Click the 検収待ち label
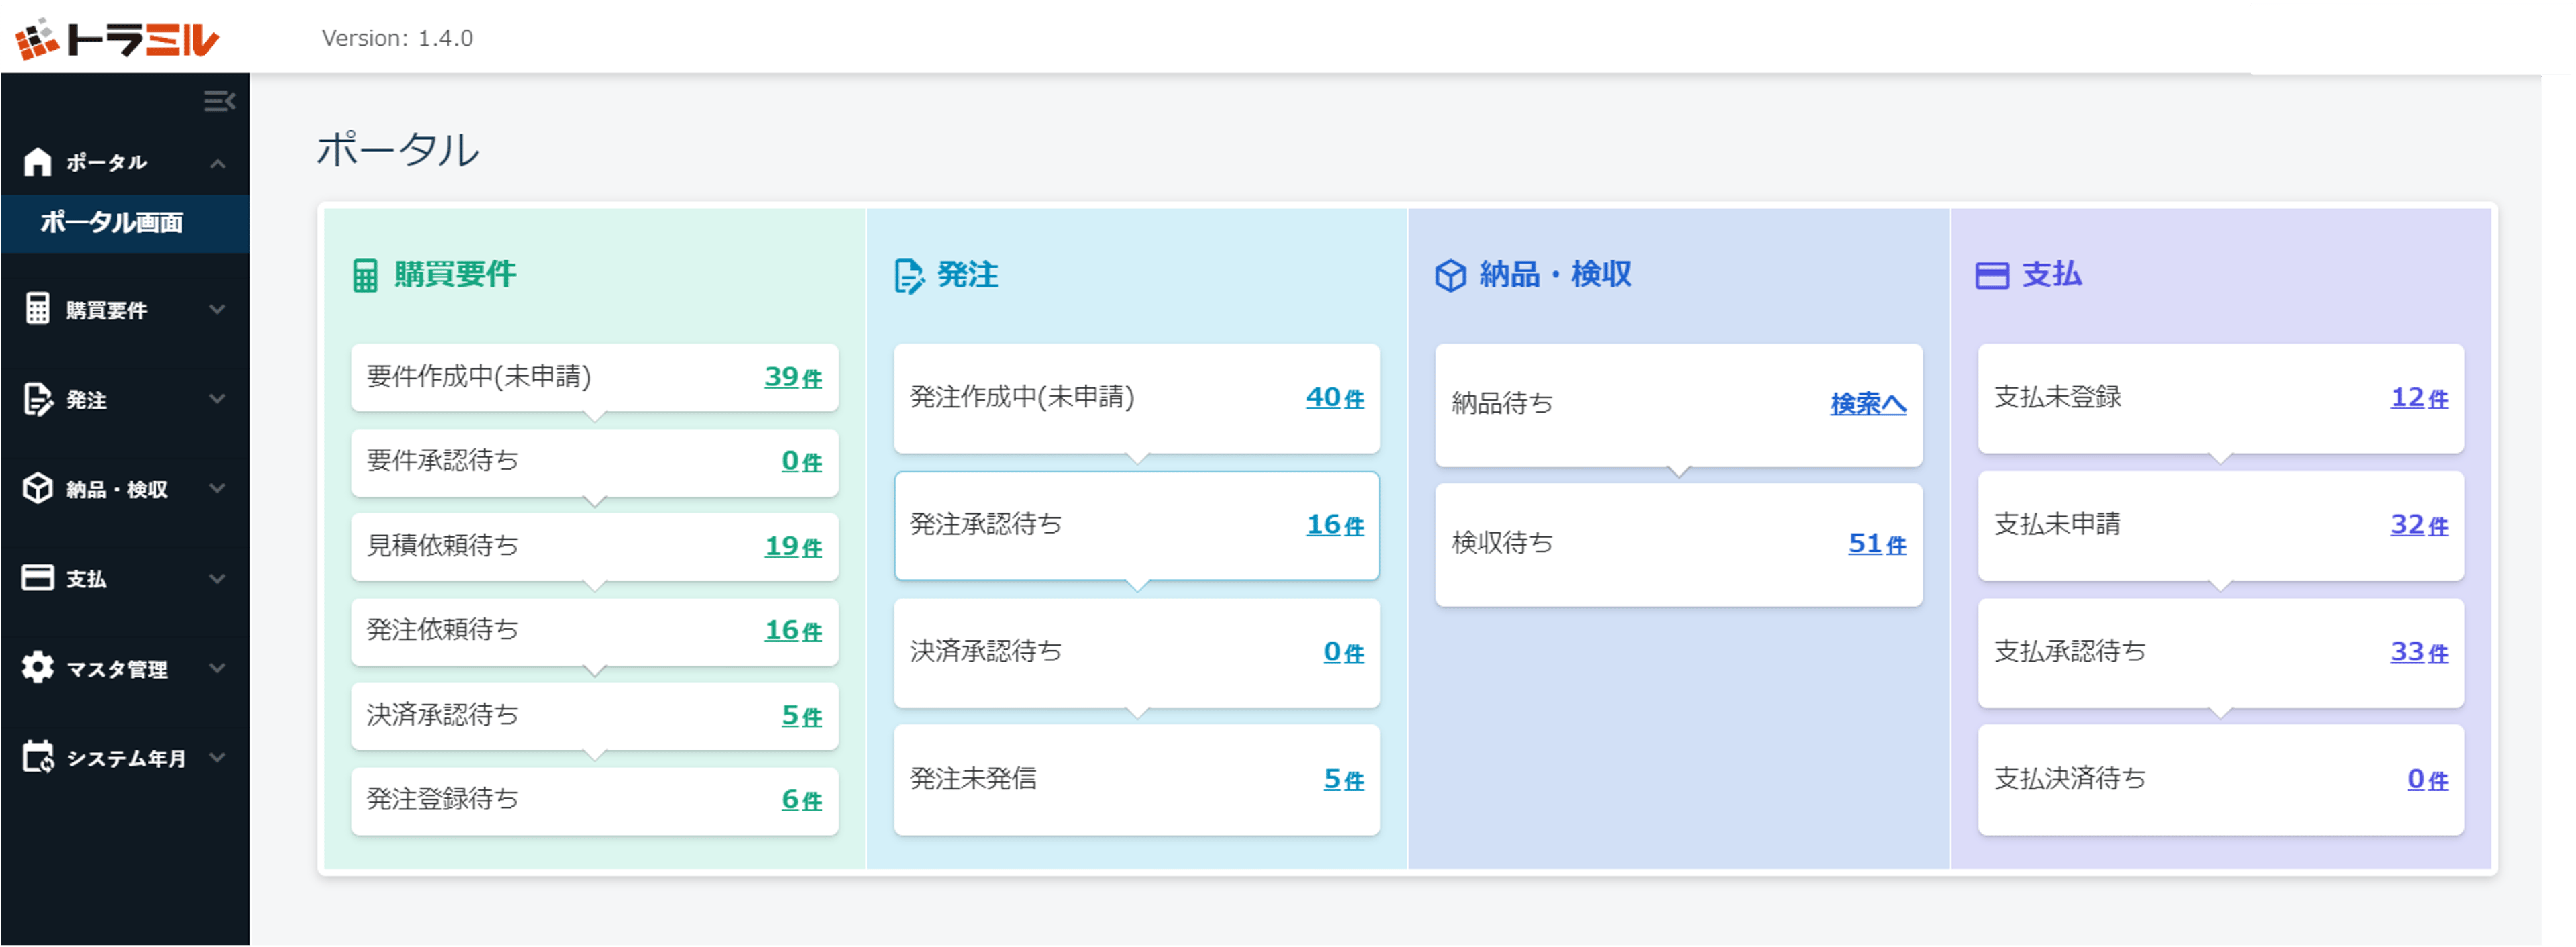 coord(1502,543)
